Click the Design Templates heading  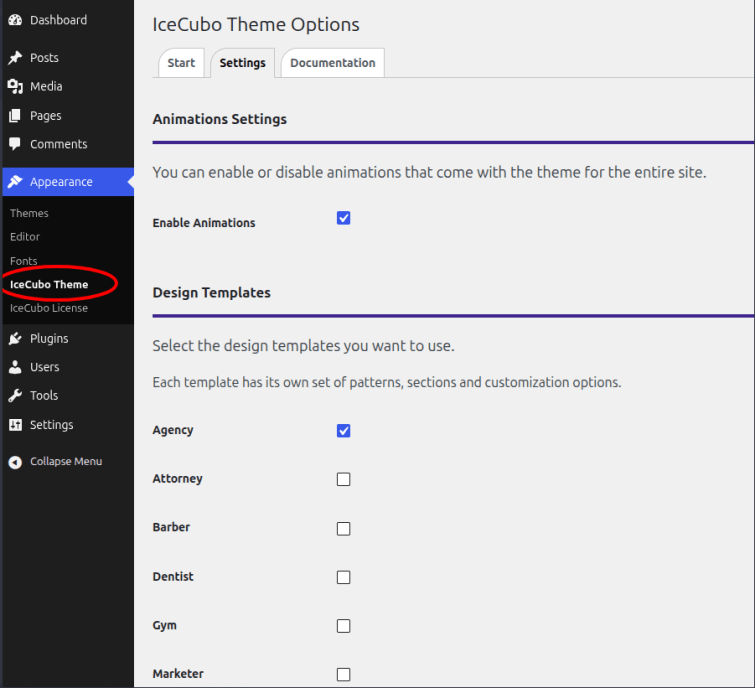coord(211,293)
